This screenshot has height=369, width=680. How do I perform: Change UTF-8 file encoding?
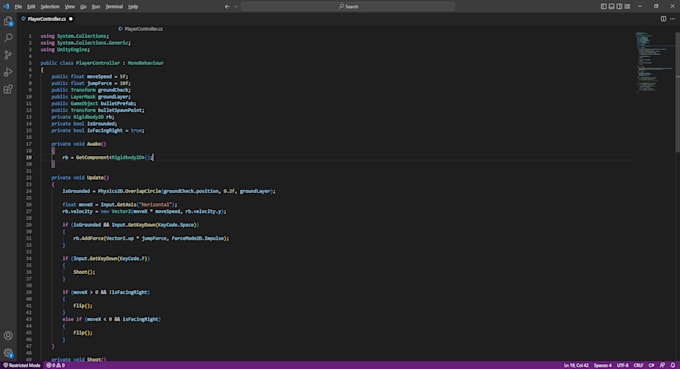(623, 366)
